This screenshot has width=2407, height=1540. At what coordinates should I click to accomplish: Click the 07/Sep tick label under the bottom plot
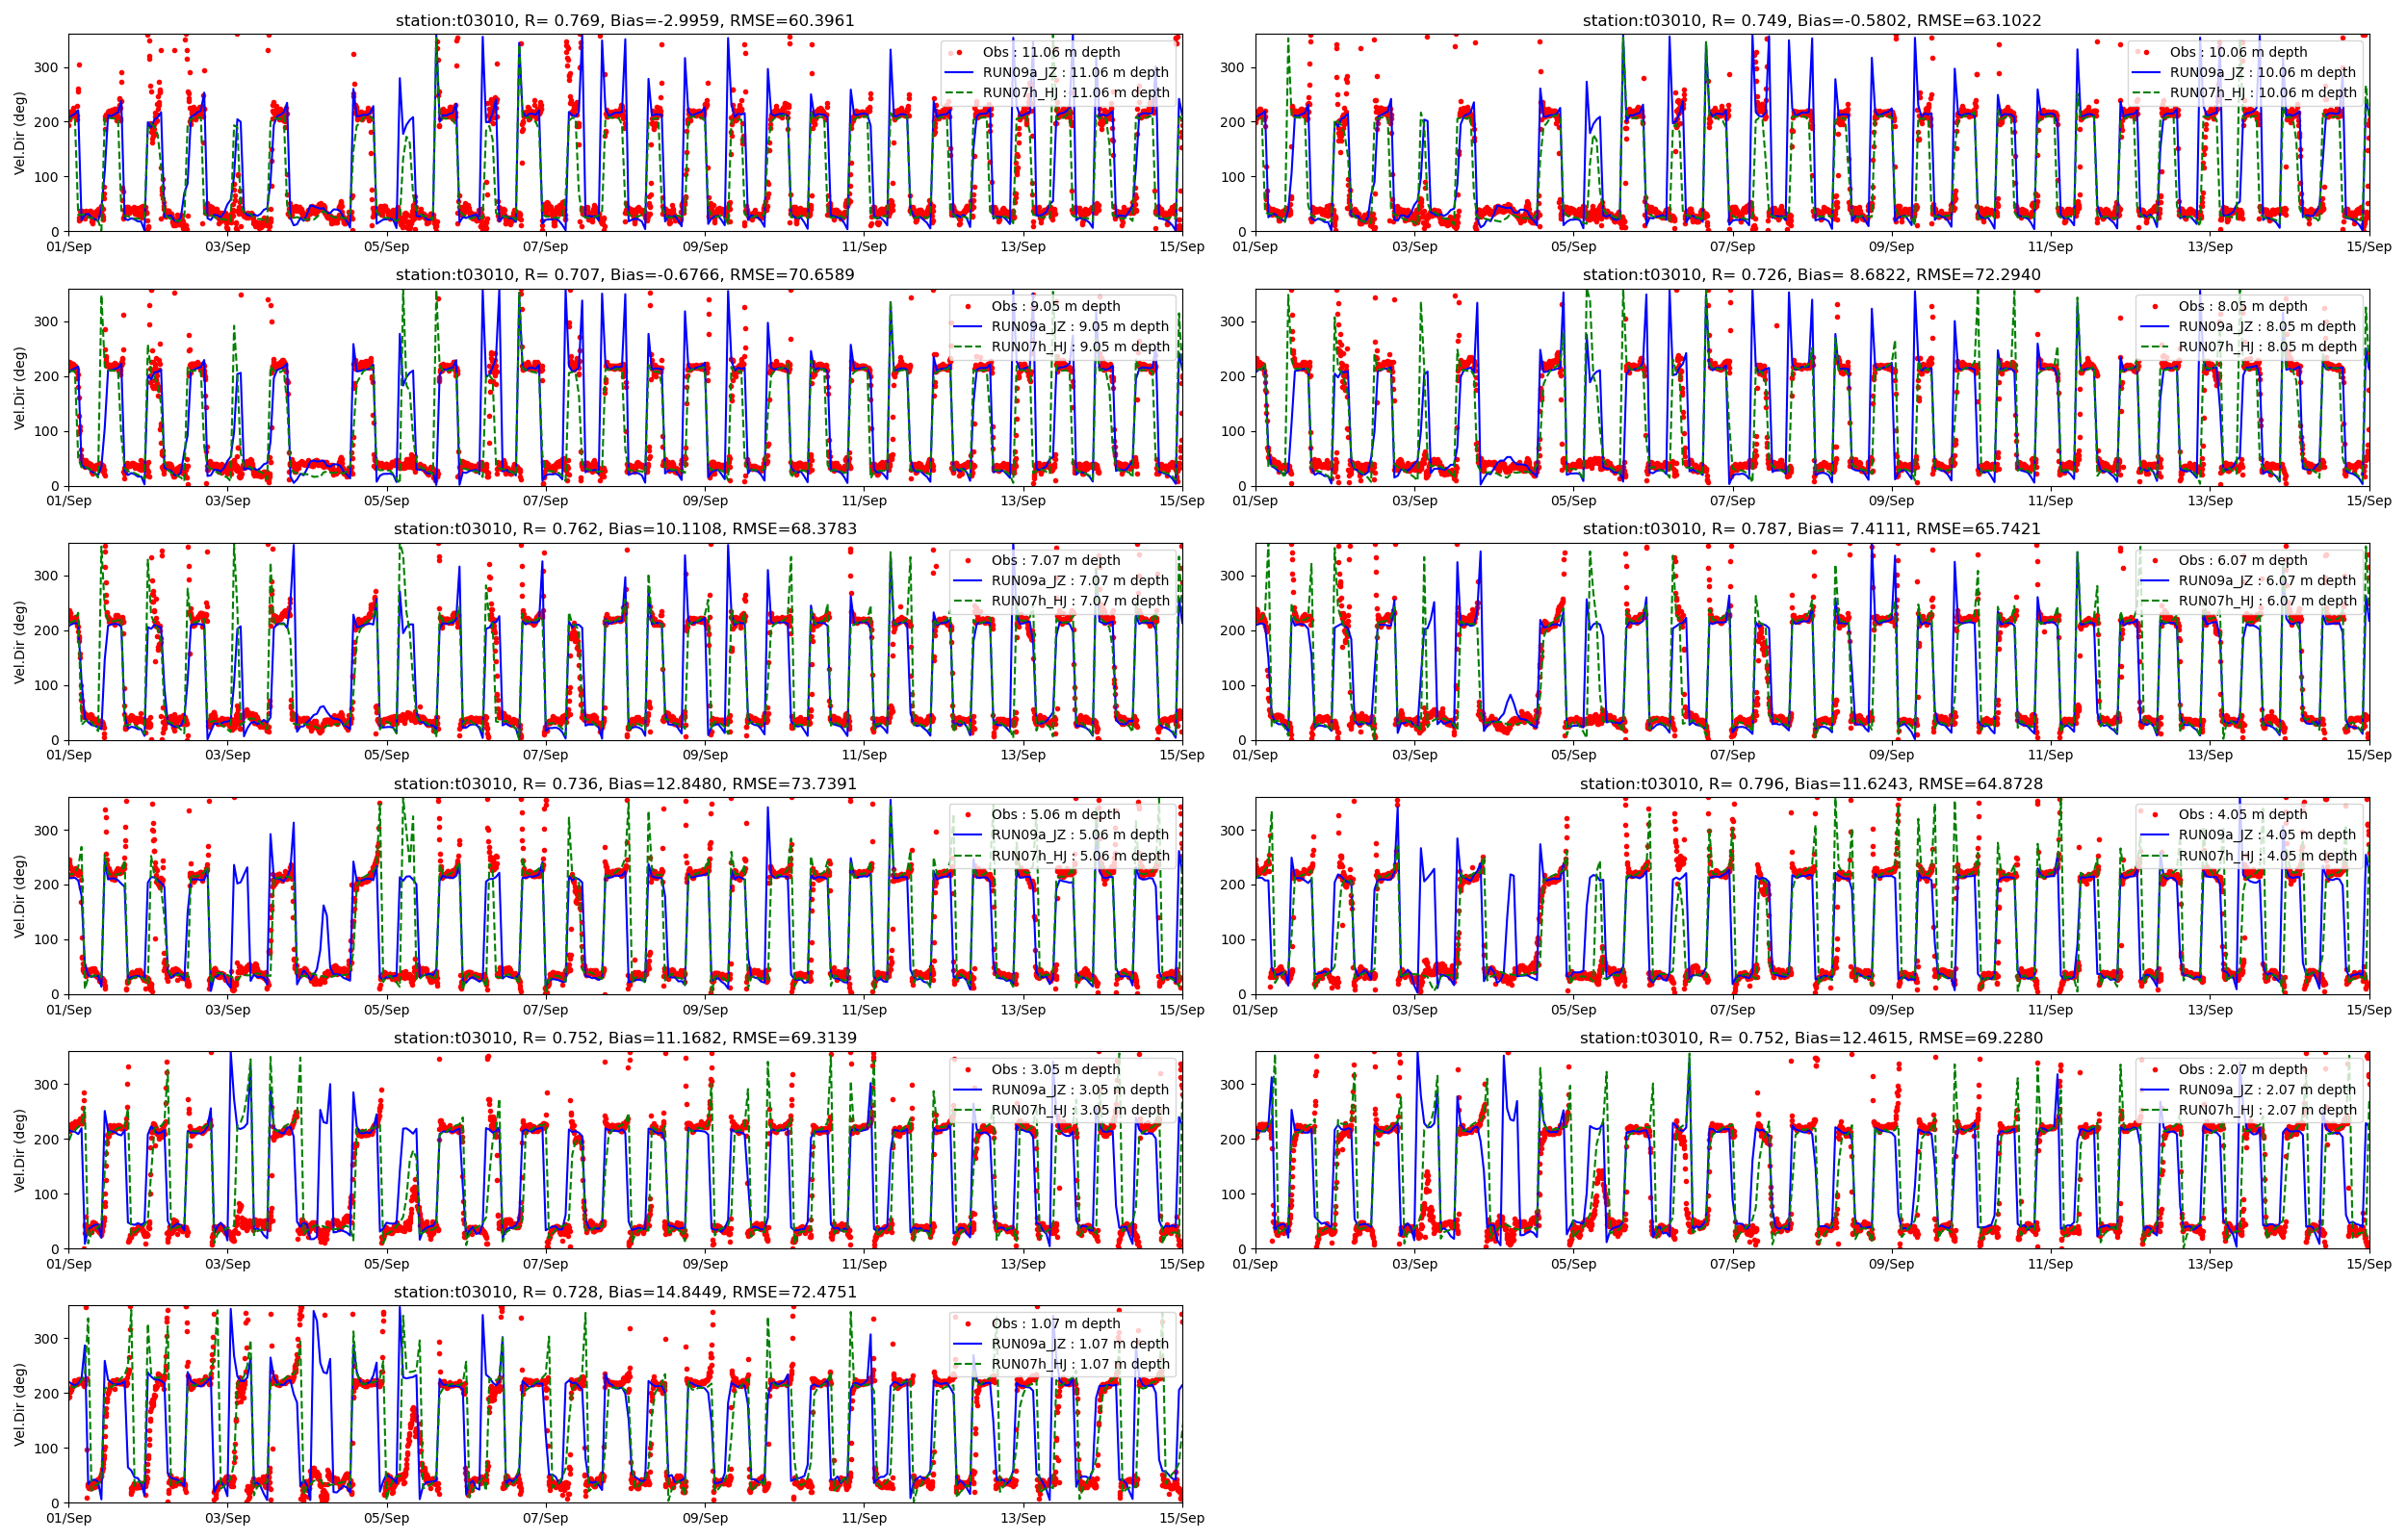pos(545,1518)
